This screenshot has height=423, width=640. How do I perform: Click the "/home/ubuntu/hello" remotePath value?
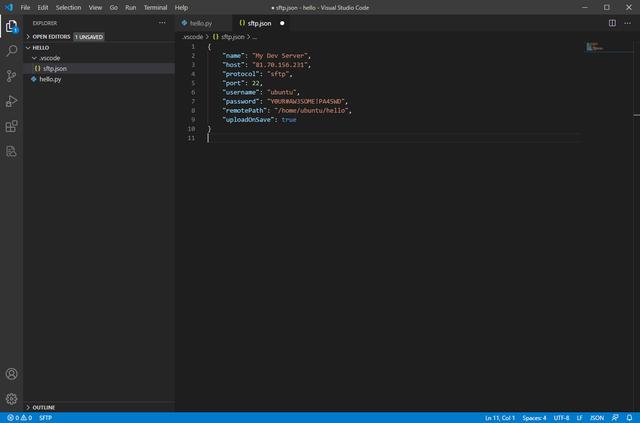click(311, 111)
